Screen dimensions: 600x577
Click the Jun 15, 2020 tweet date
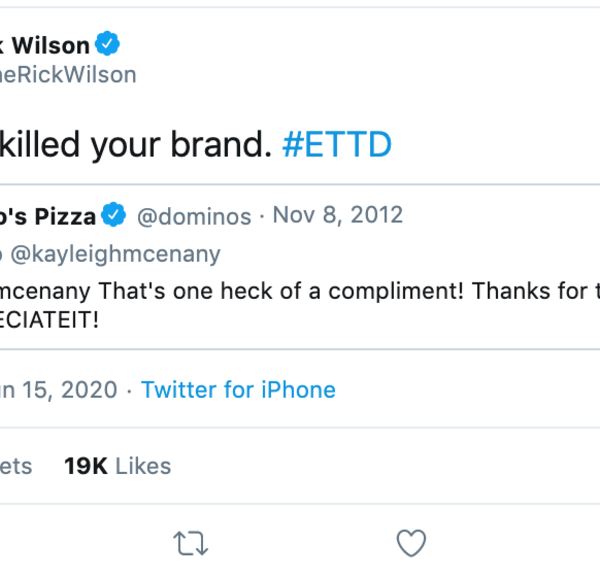point(58,389)
